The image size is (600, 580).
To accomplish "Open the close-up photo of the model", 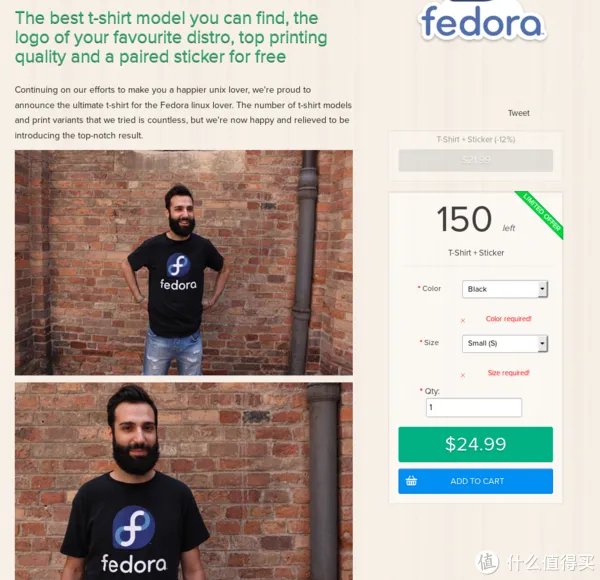I will pos(184,481).
